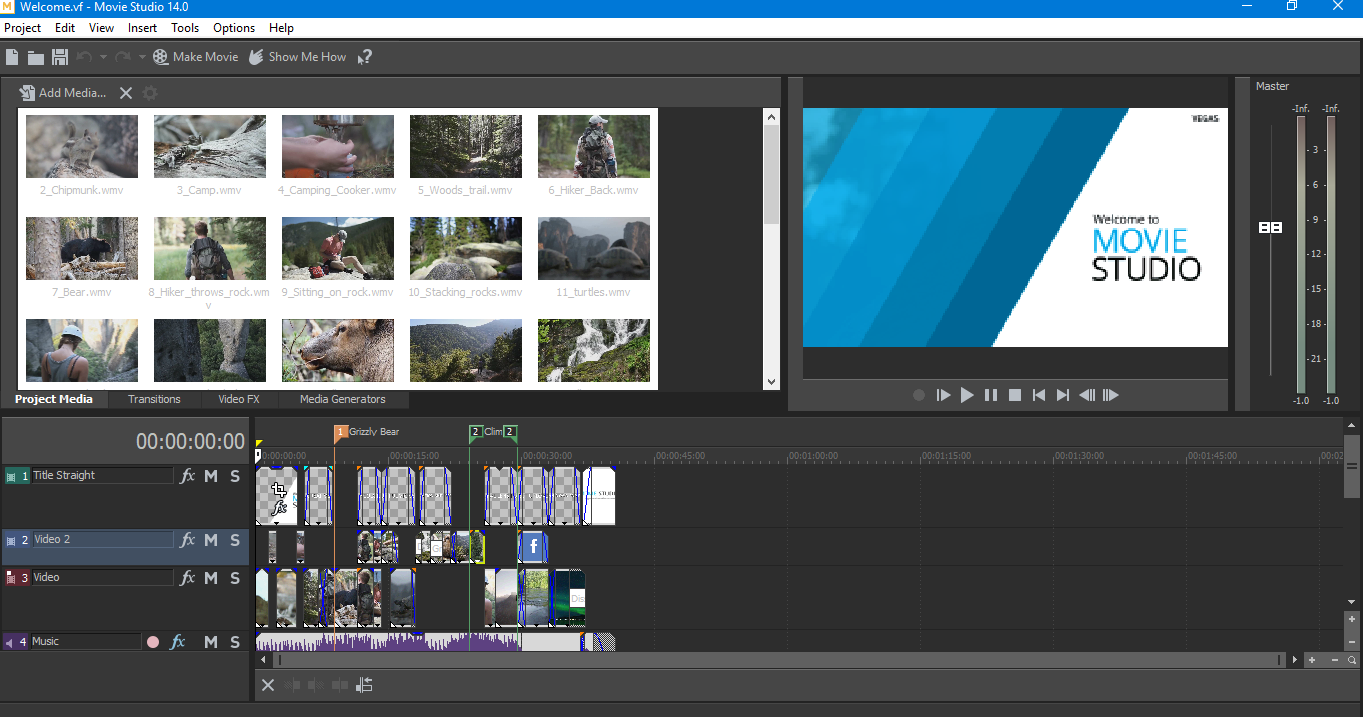This screenshot has height=717, width=1363.
Task: Click the Record button under the preview
Action: click(x=919, y=395)
